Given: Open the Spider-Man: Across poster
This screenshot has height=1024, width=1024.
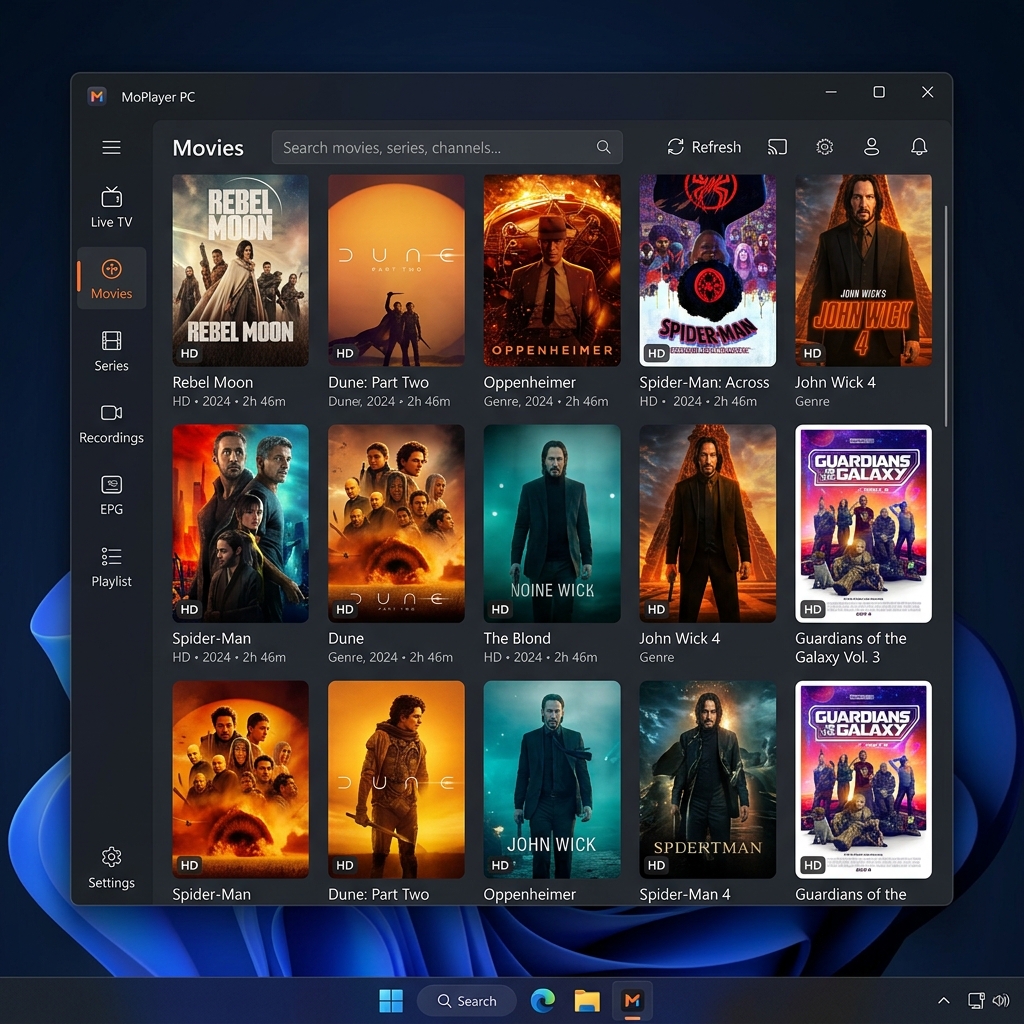Looking at the screenshot, I should 707,270.
